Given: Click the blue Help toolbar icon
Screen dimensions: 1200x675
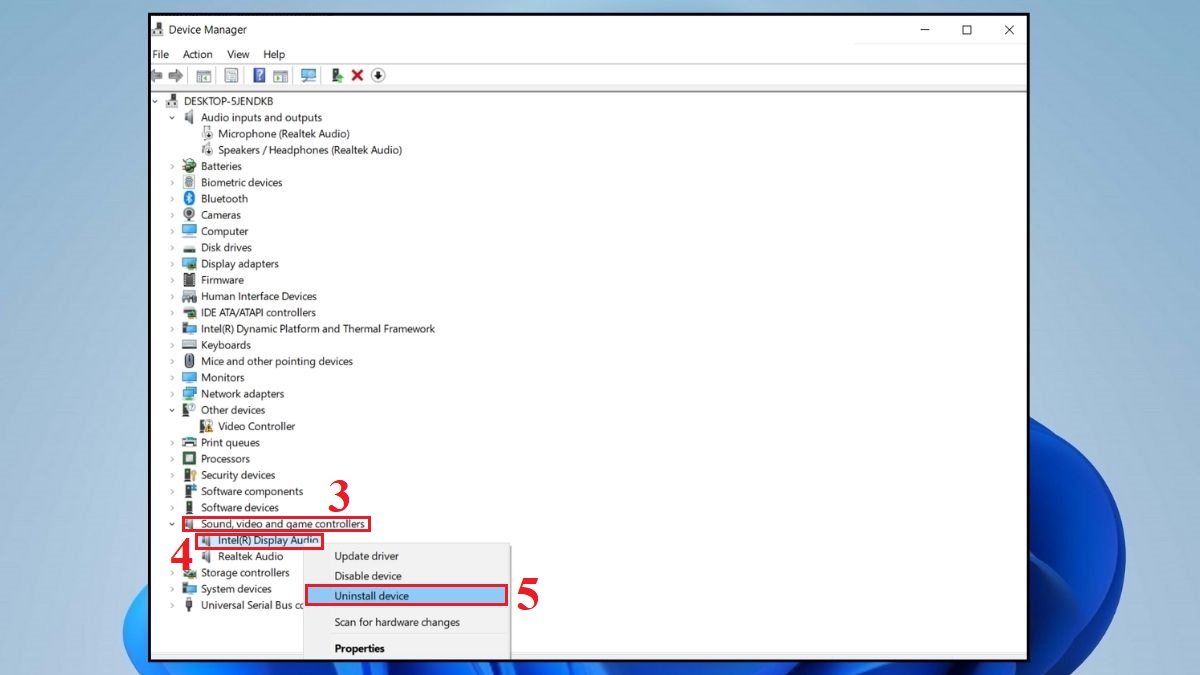Looking at the screenshot, I should 259,75.
